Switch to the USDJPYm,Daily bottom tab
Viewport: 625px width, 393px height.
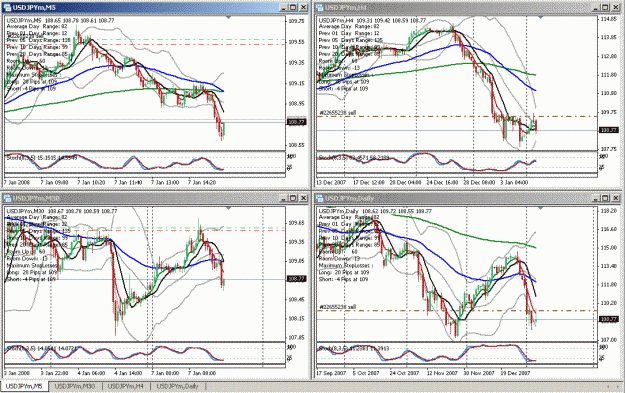(x=177, y=386)
